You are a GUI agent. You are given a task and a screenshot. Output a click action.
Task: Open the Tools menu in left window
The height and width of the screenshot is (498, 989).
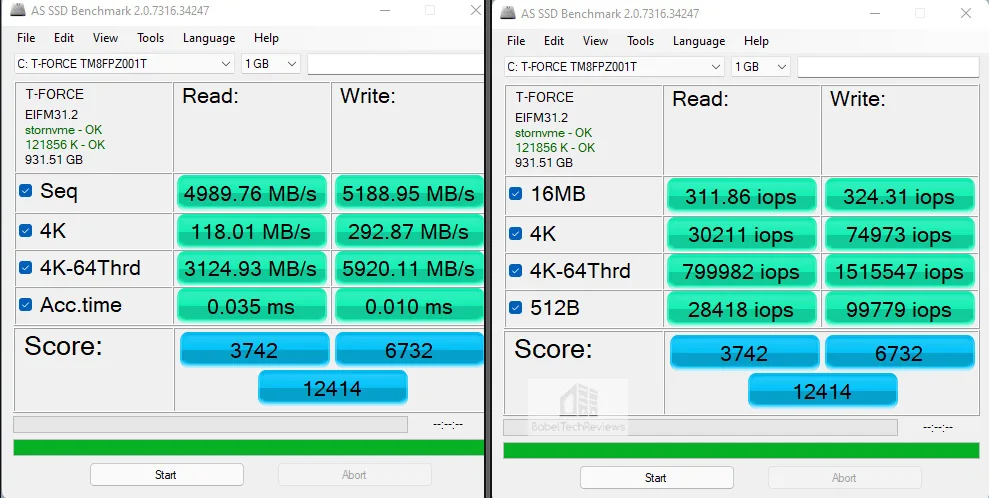click(x=151, y=38)
